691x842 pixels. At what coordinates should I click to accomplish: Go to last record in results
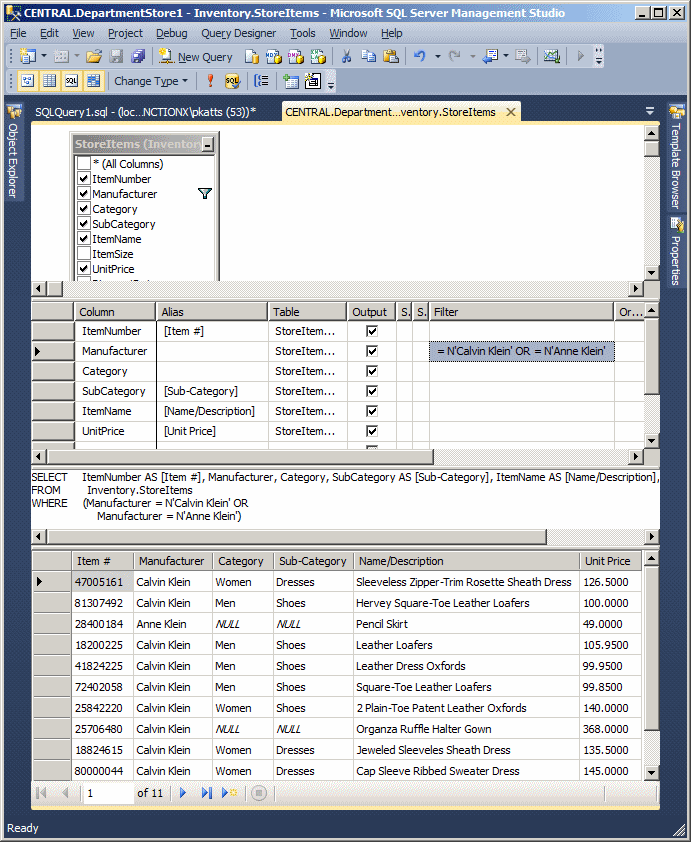[206, 793]
